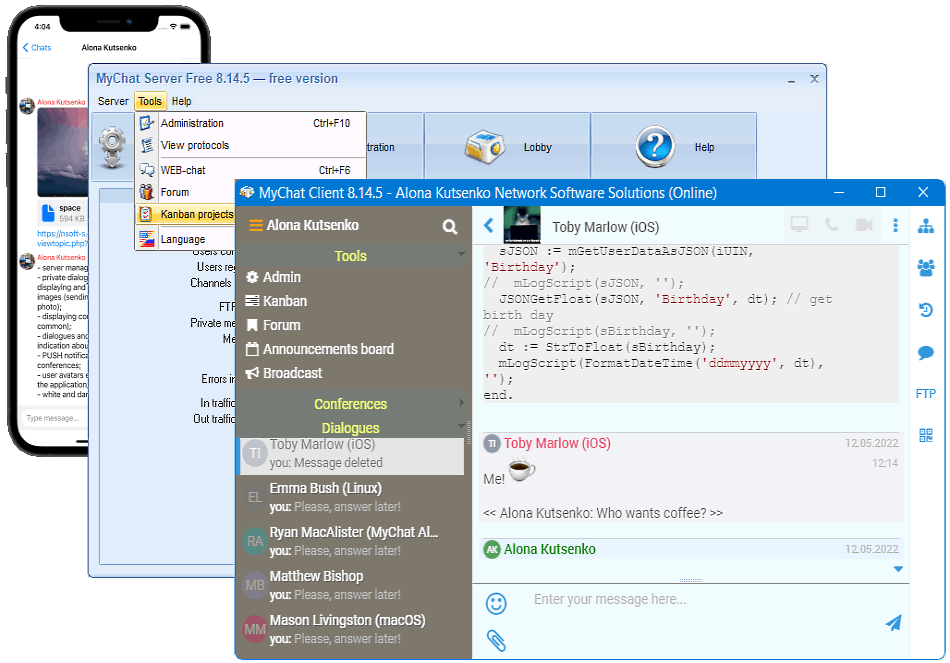Click the gear icon in server toolbar

[x=113, y=146]
